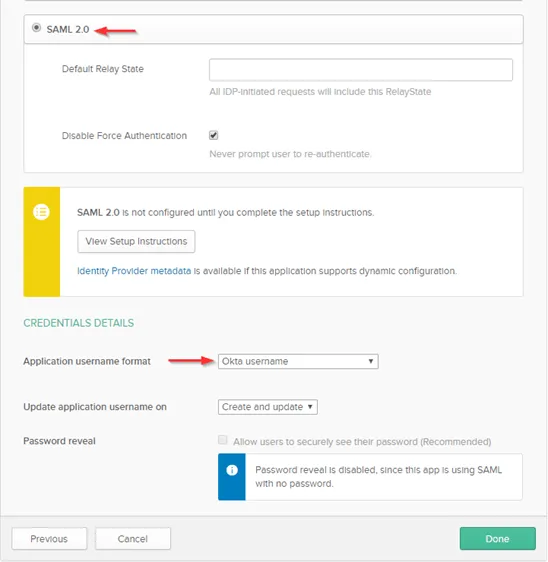This screenshot has width=548, height=562.
Task: Click the list icon in yellow banner
Action: point(42,212)
